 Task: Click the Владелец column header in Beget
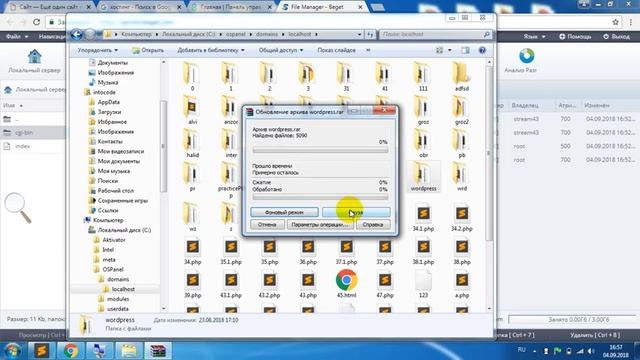[525, 105]
